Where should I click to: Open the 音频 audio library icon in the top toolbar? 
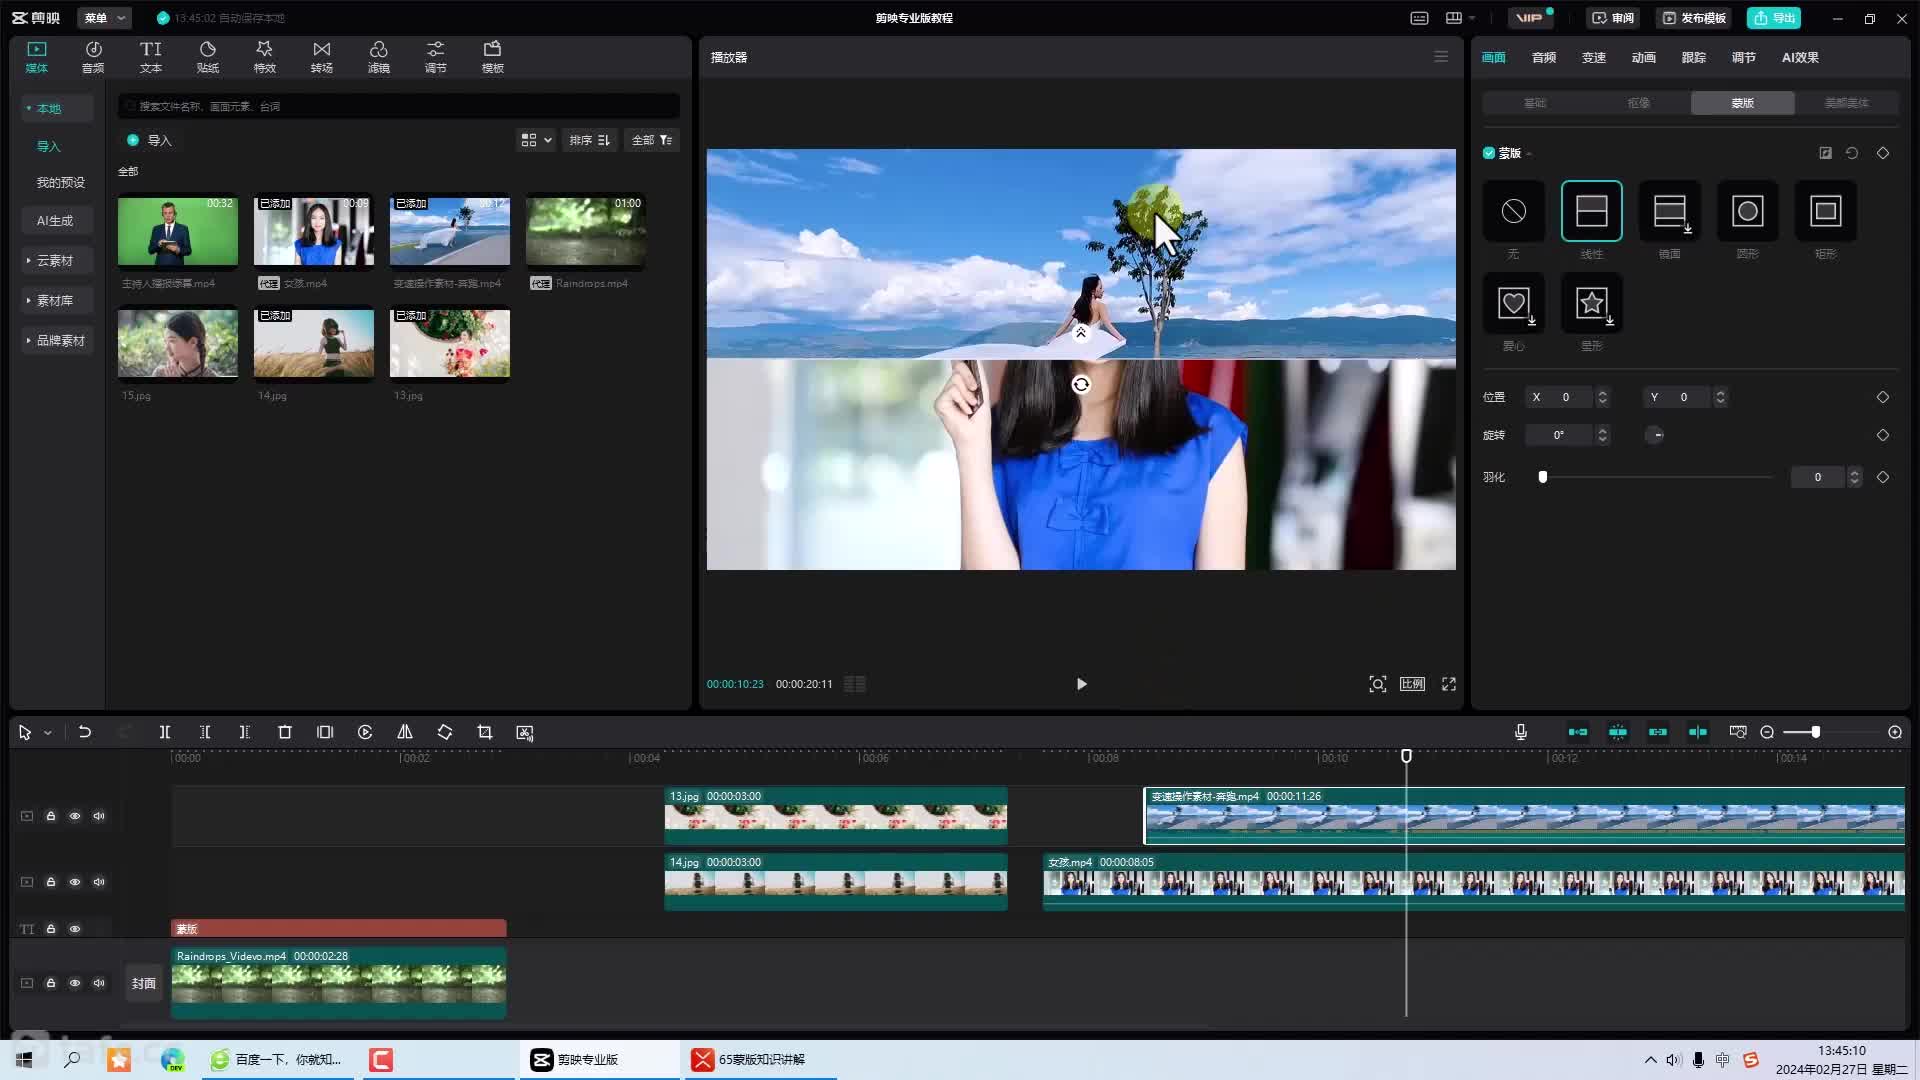pos(93,57)
